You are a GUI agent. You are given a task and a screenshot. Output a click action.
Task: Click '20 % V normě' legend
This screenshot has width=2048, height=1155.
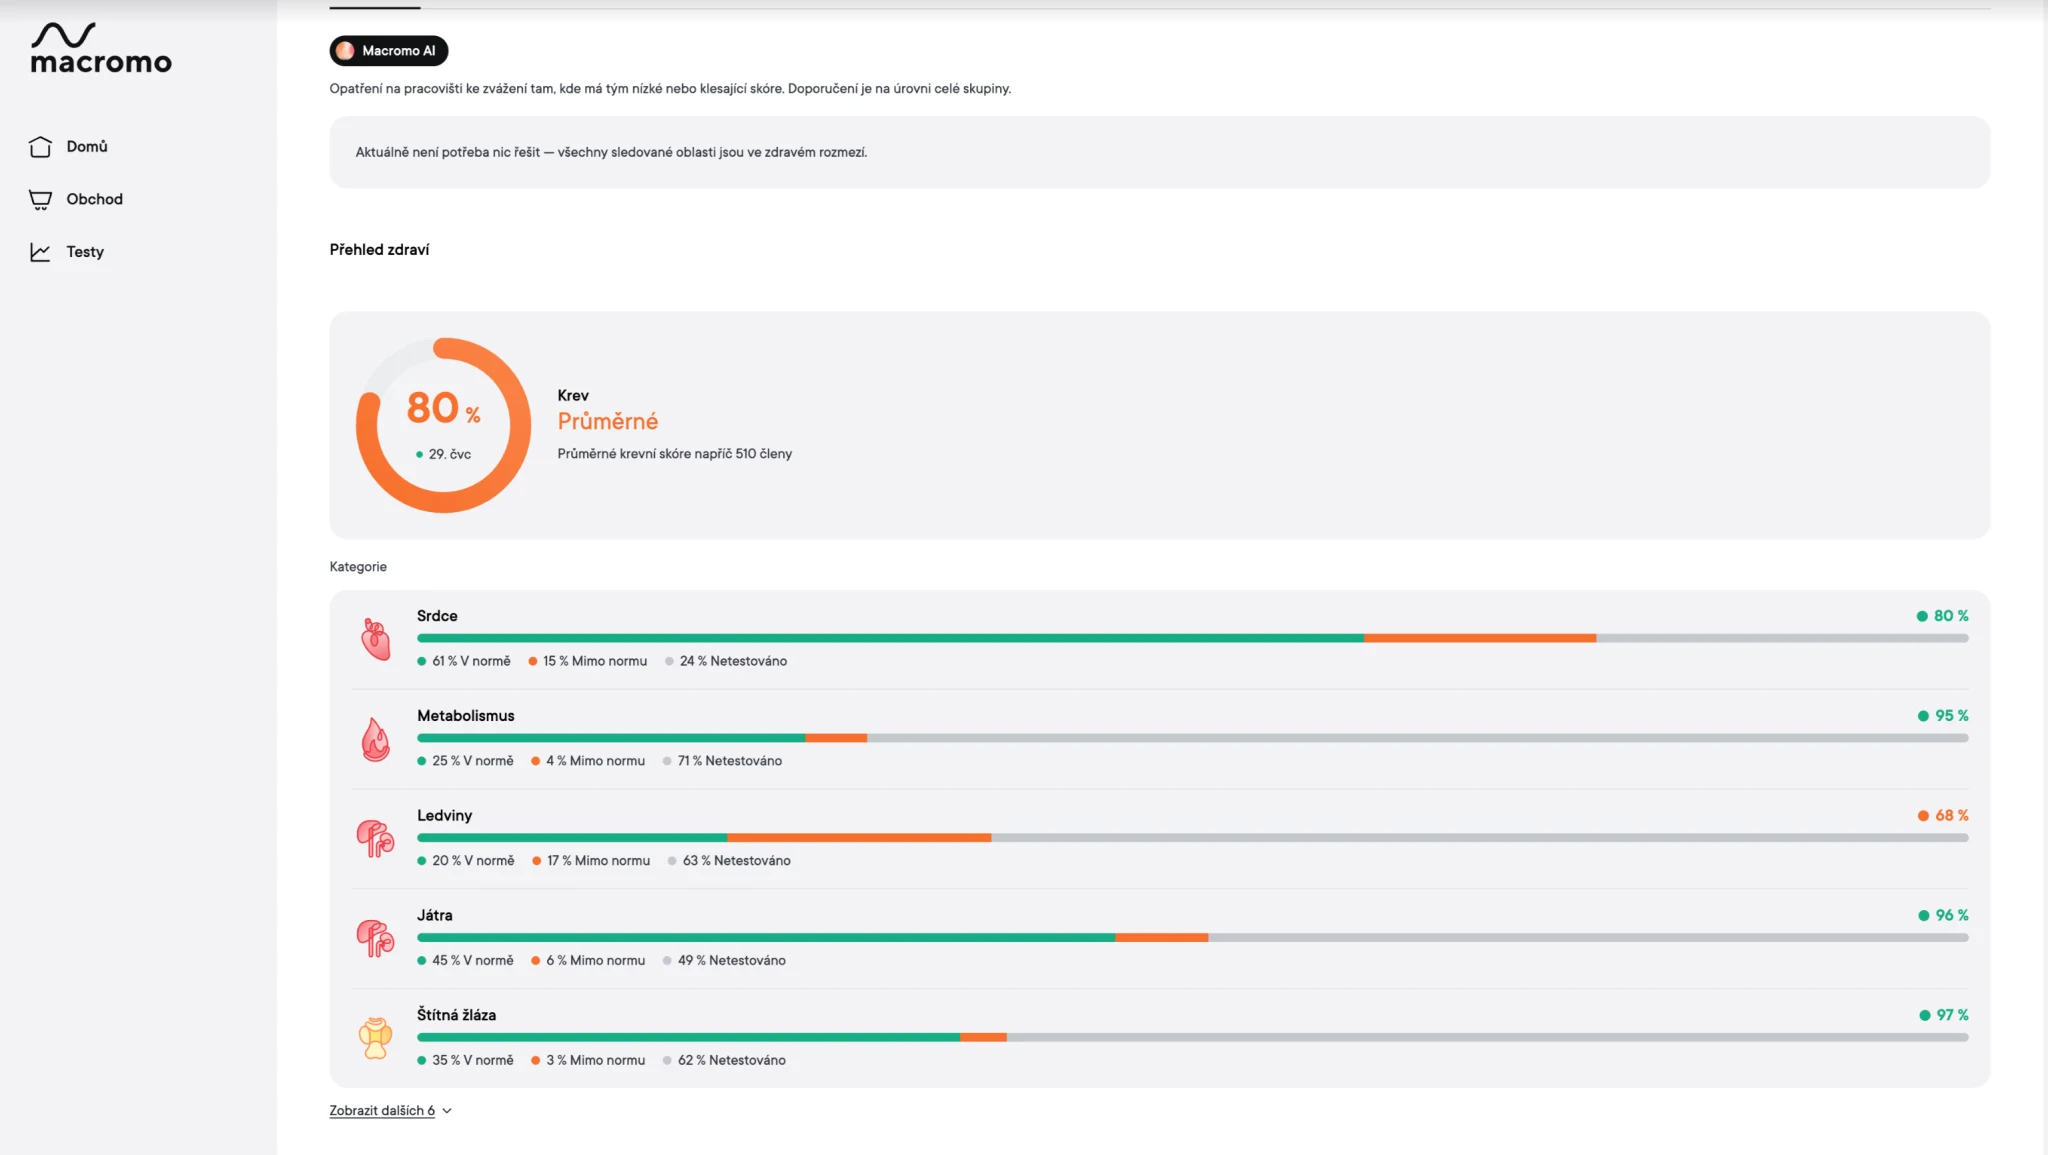click(x=466, y=861)
